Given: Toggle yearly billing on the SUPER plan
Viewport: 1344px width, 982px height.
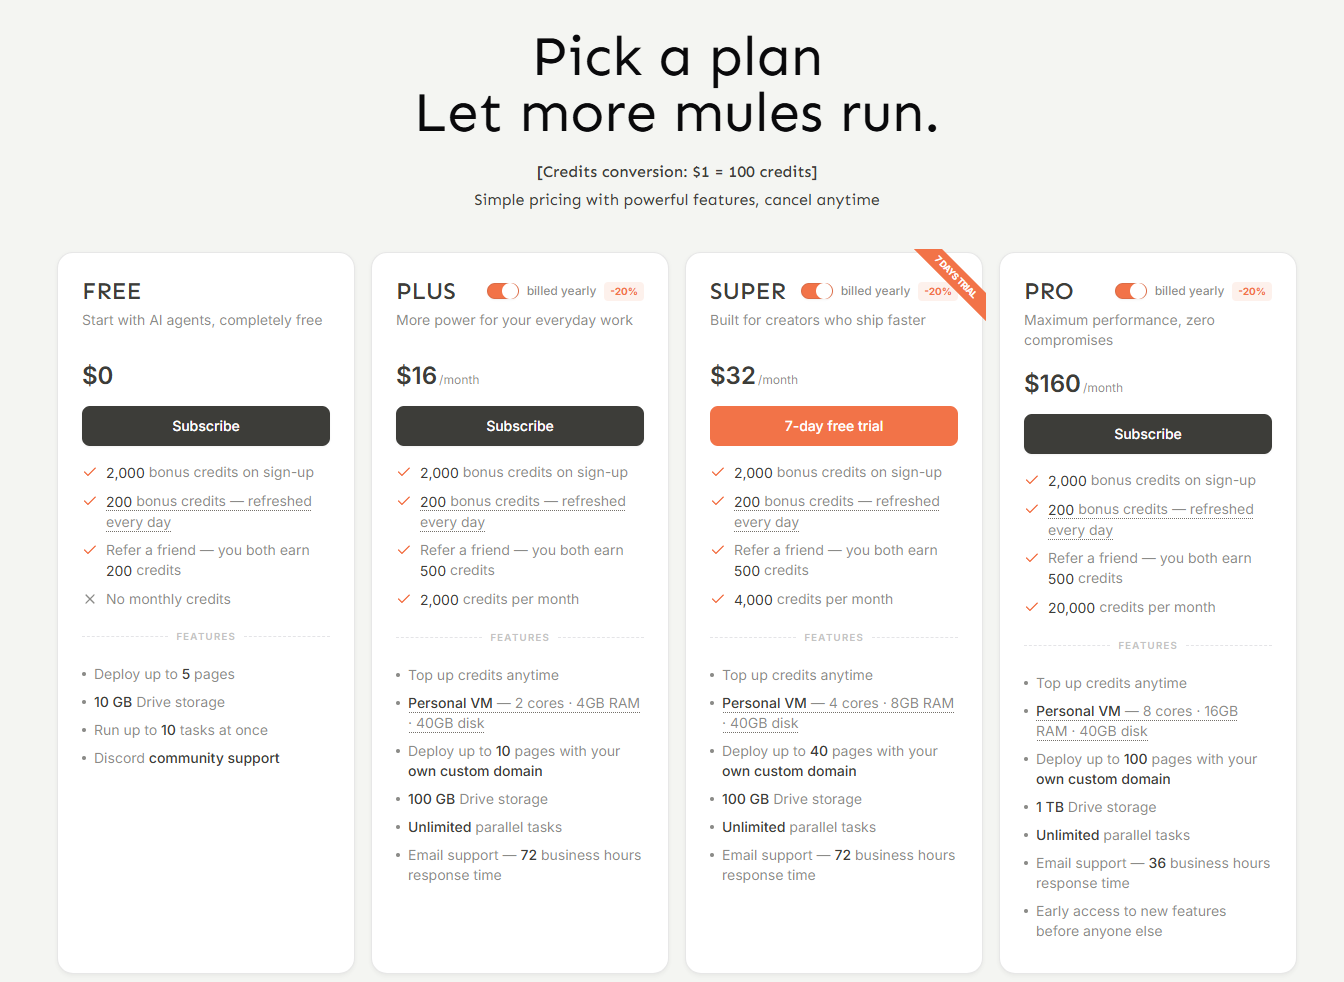Looking at the screenshot, I should point(817,291).
